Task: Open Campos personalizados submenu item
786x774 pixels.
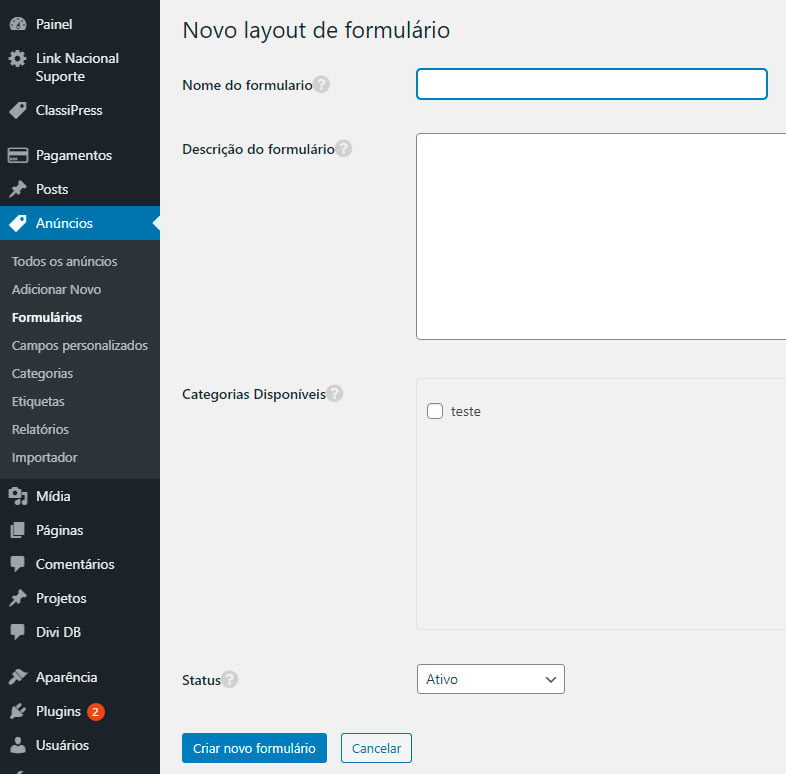Action: click(80, 345)
